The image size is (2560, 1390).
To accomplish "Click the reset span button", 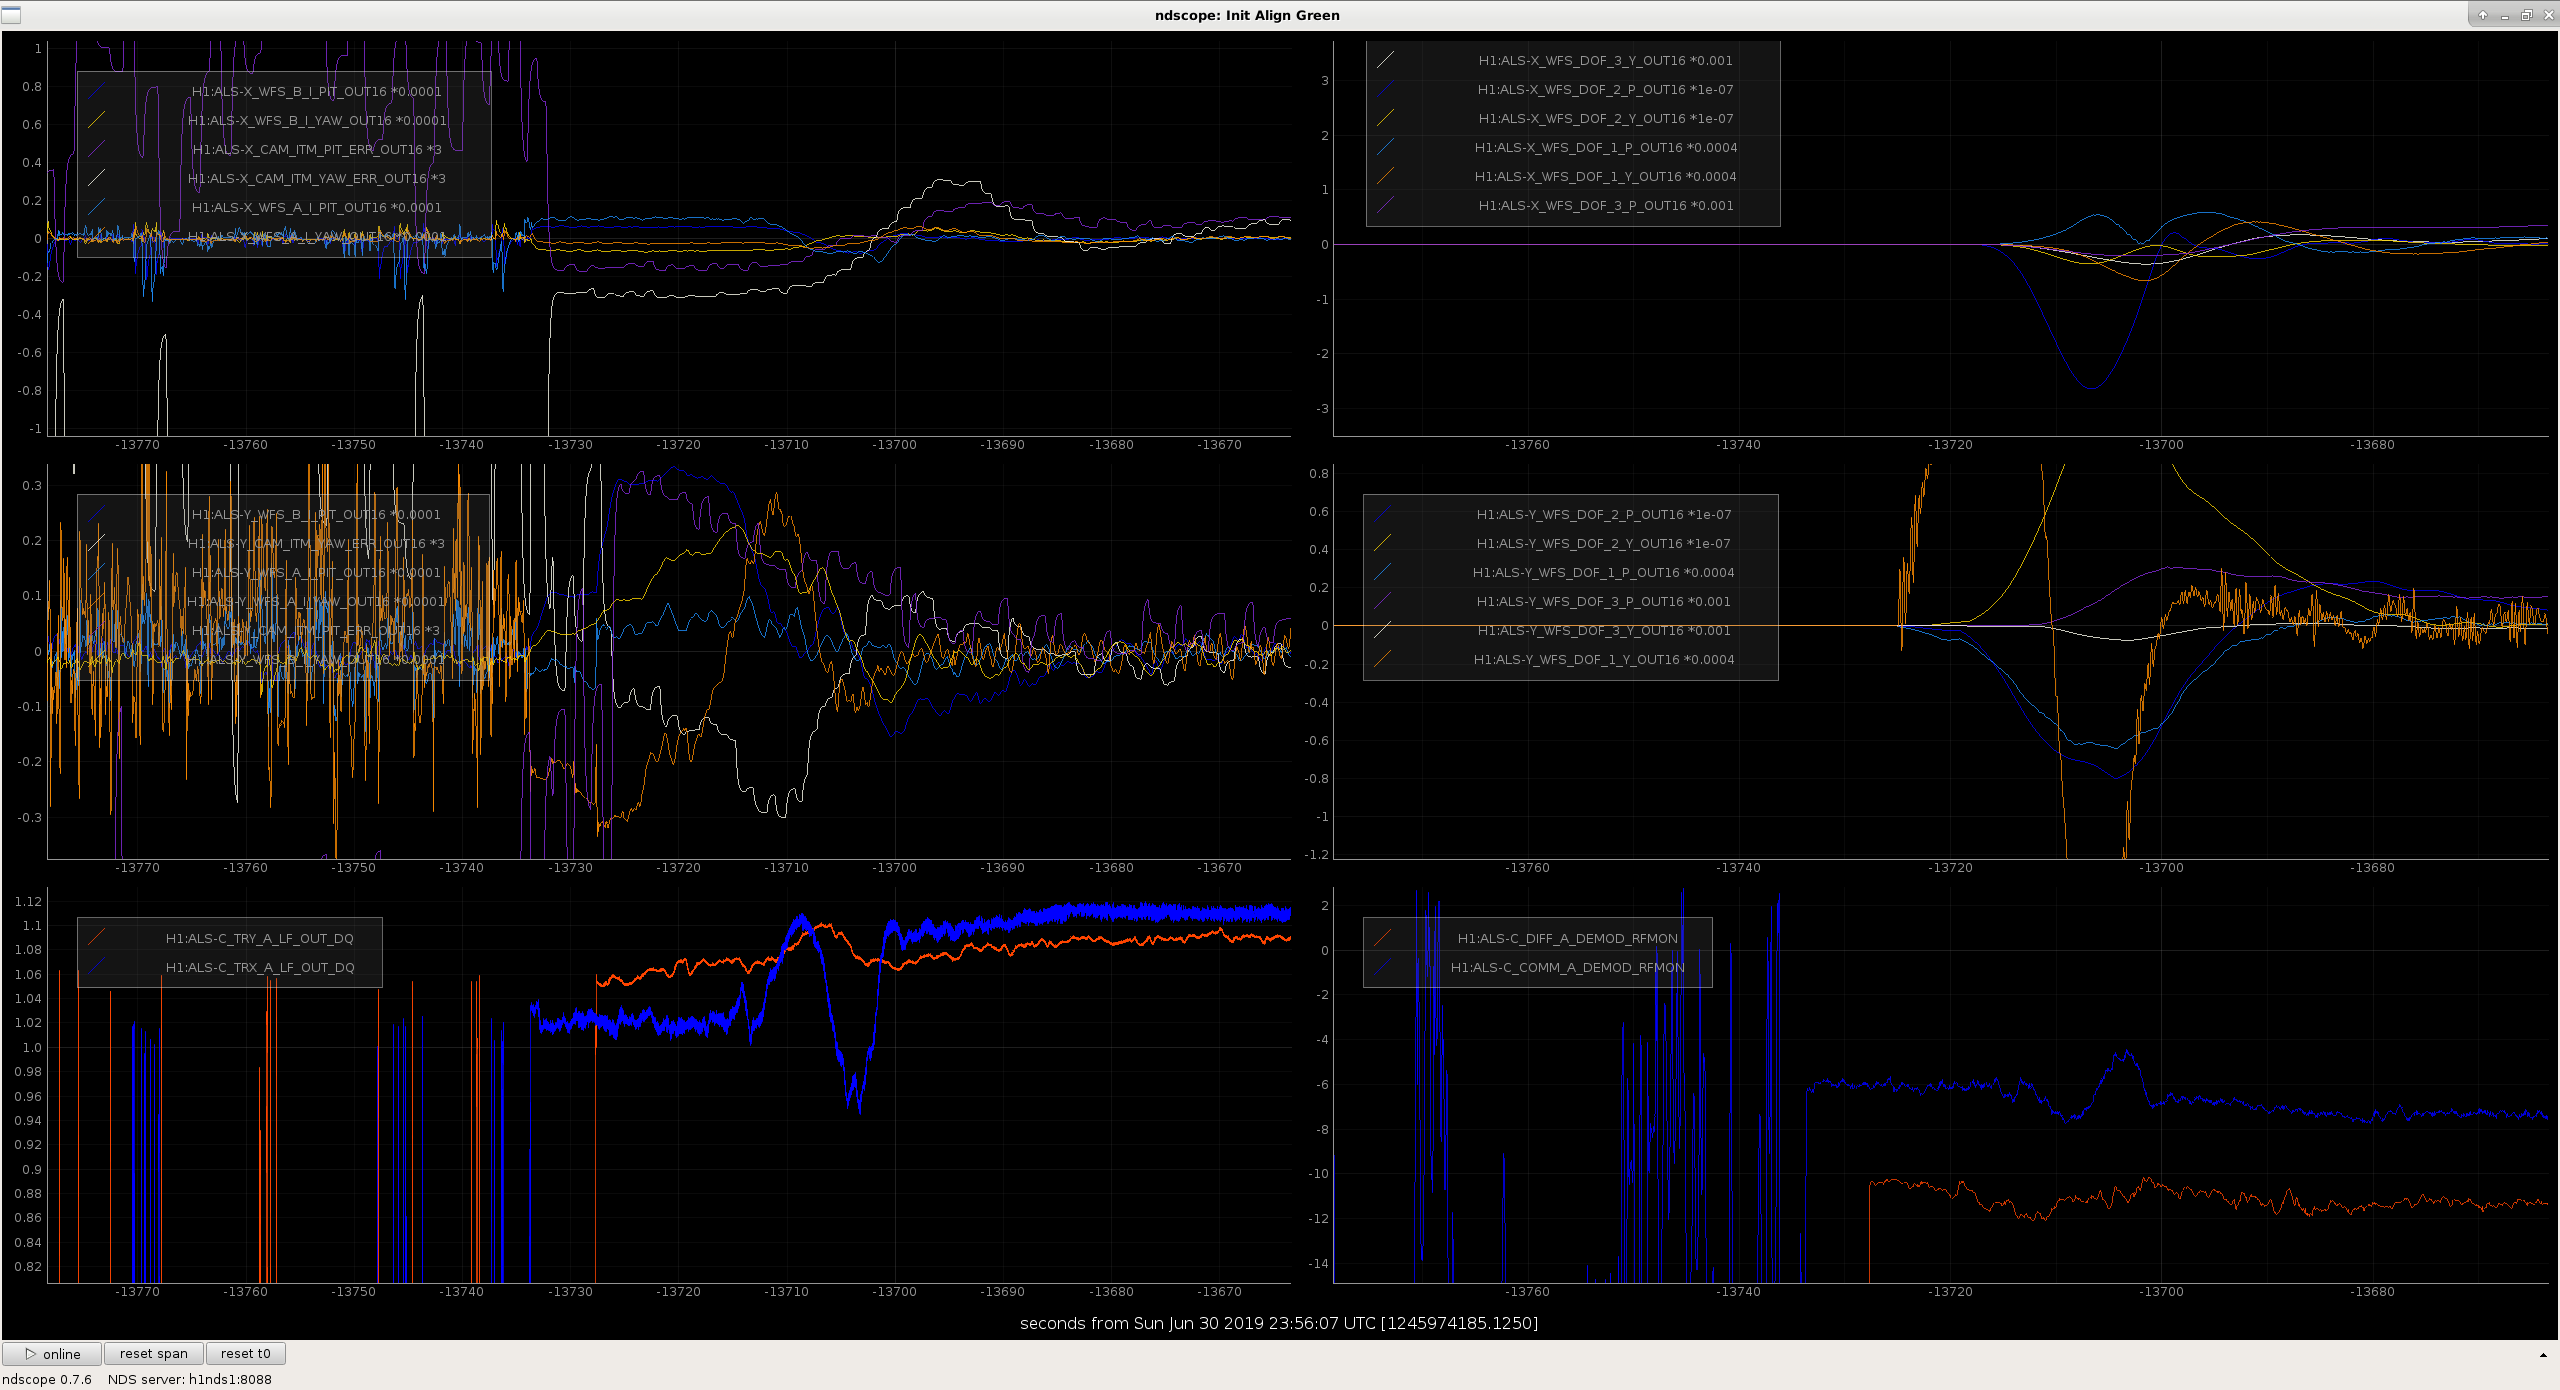I will [154, 1354].
